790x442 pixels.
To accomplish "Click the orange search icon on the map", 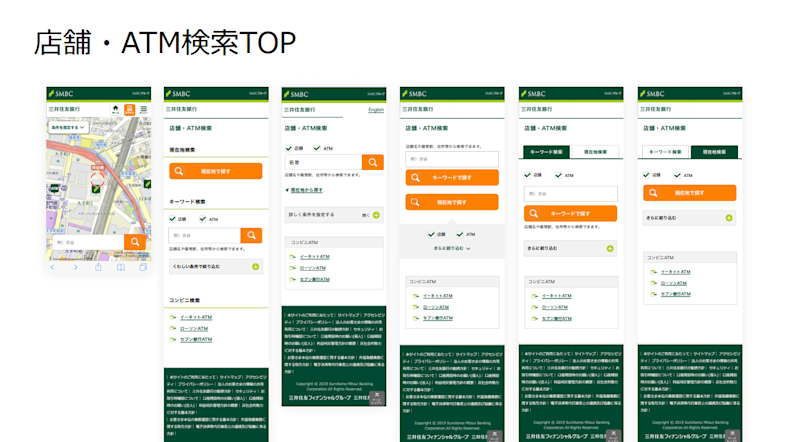I will [135, 242].
